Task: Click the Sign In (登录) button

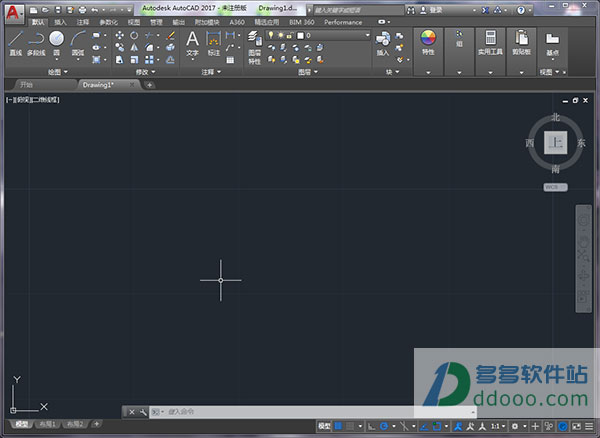Action: 432,10
